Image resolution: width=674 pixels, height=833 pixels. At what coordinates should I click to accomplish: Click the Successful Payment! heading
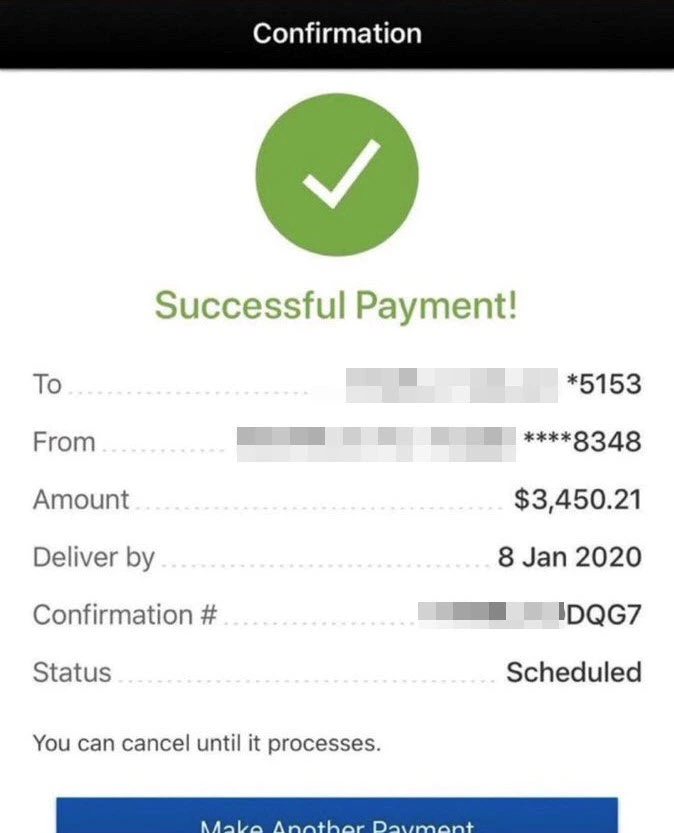pos(336,305)
